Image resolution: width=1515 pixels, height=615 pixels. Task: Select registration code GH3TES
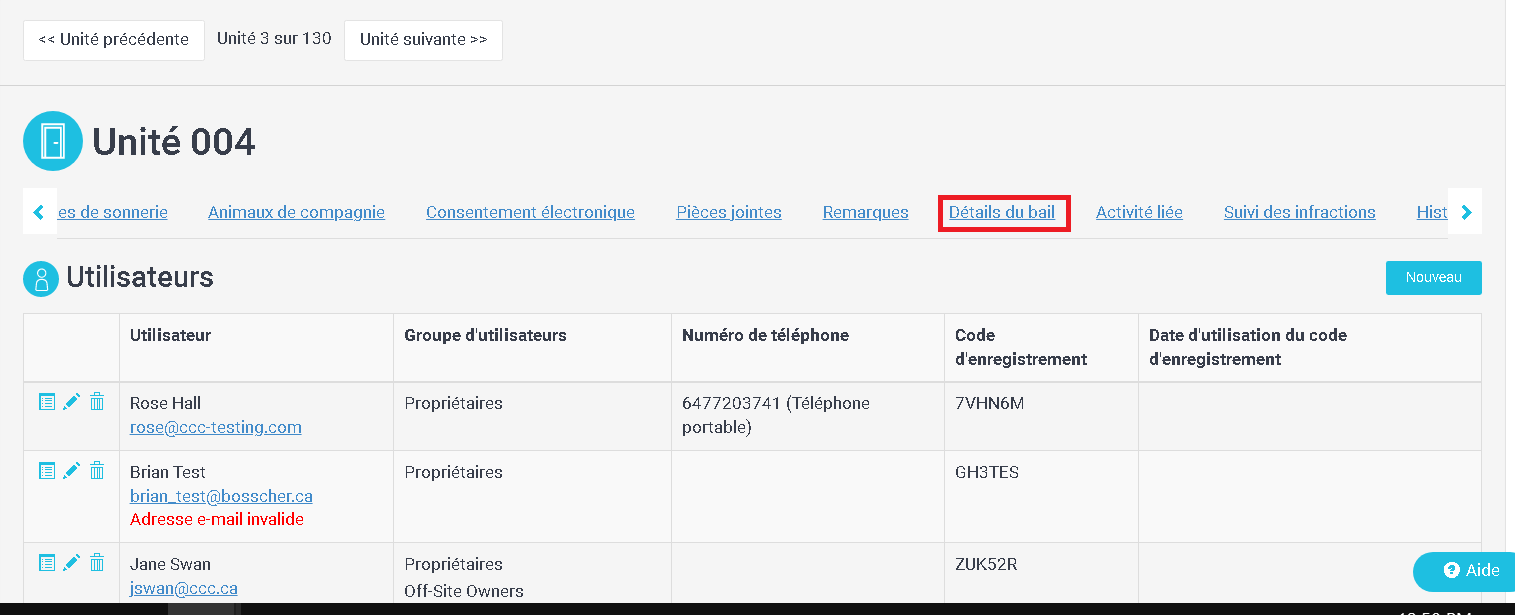[987, 472]
